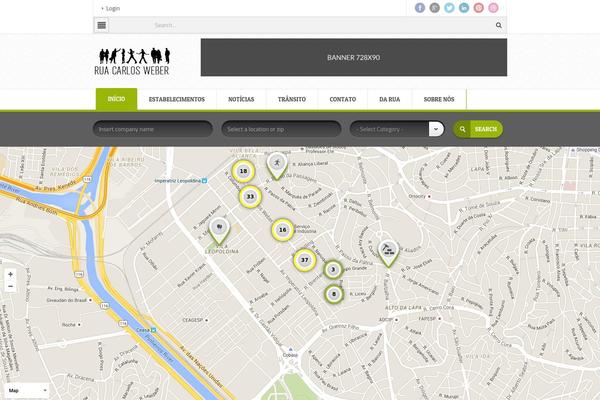This screenshot has height=400, width=600.
Task: Click the Rua Carlos Weber logo
Action: tap(132, 61)
